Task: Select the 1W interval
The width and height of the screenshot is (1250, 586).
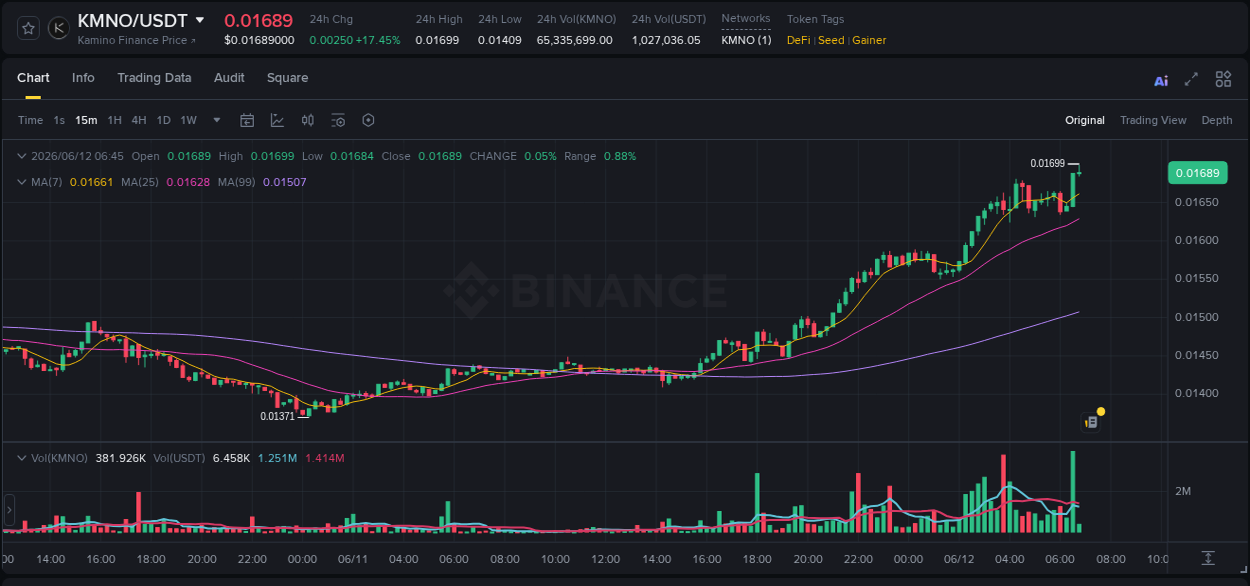Action: coord(188,120)
